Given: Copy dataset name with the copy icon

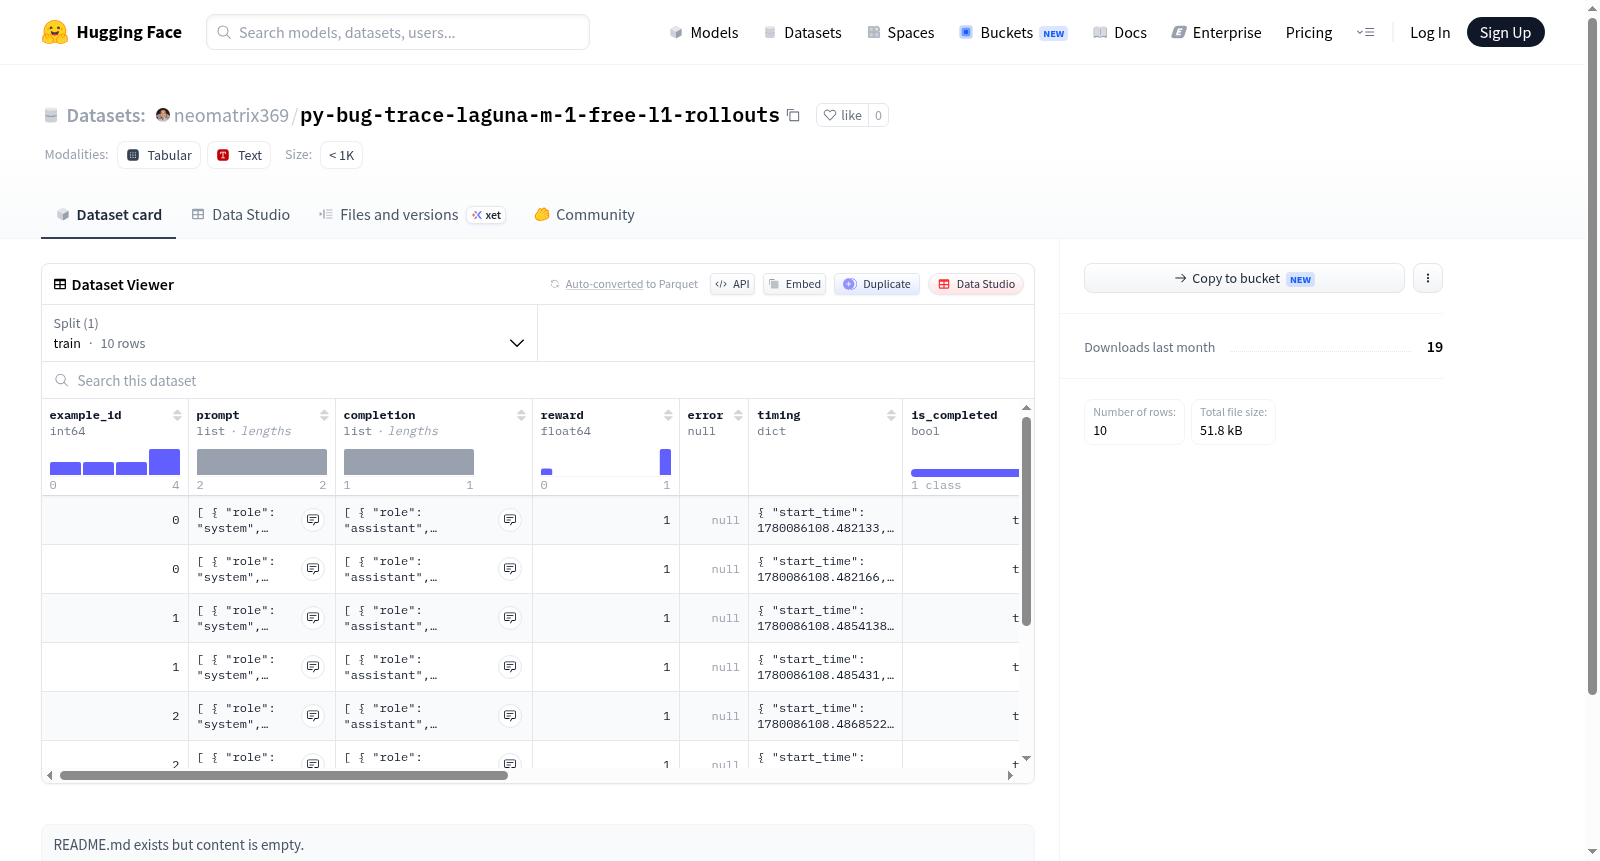Looking at the screenshot, I should [x=793, y=115].
